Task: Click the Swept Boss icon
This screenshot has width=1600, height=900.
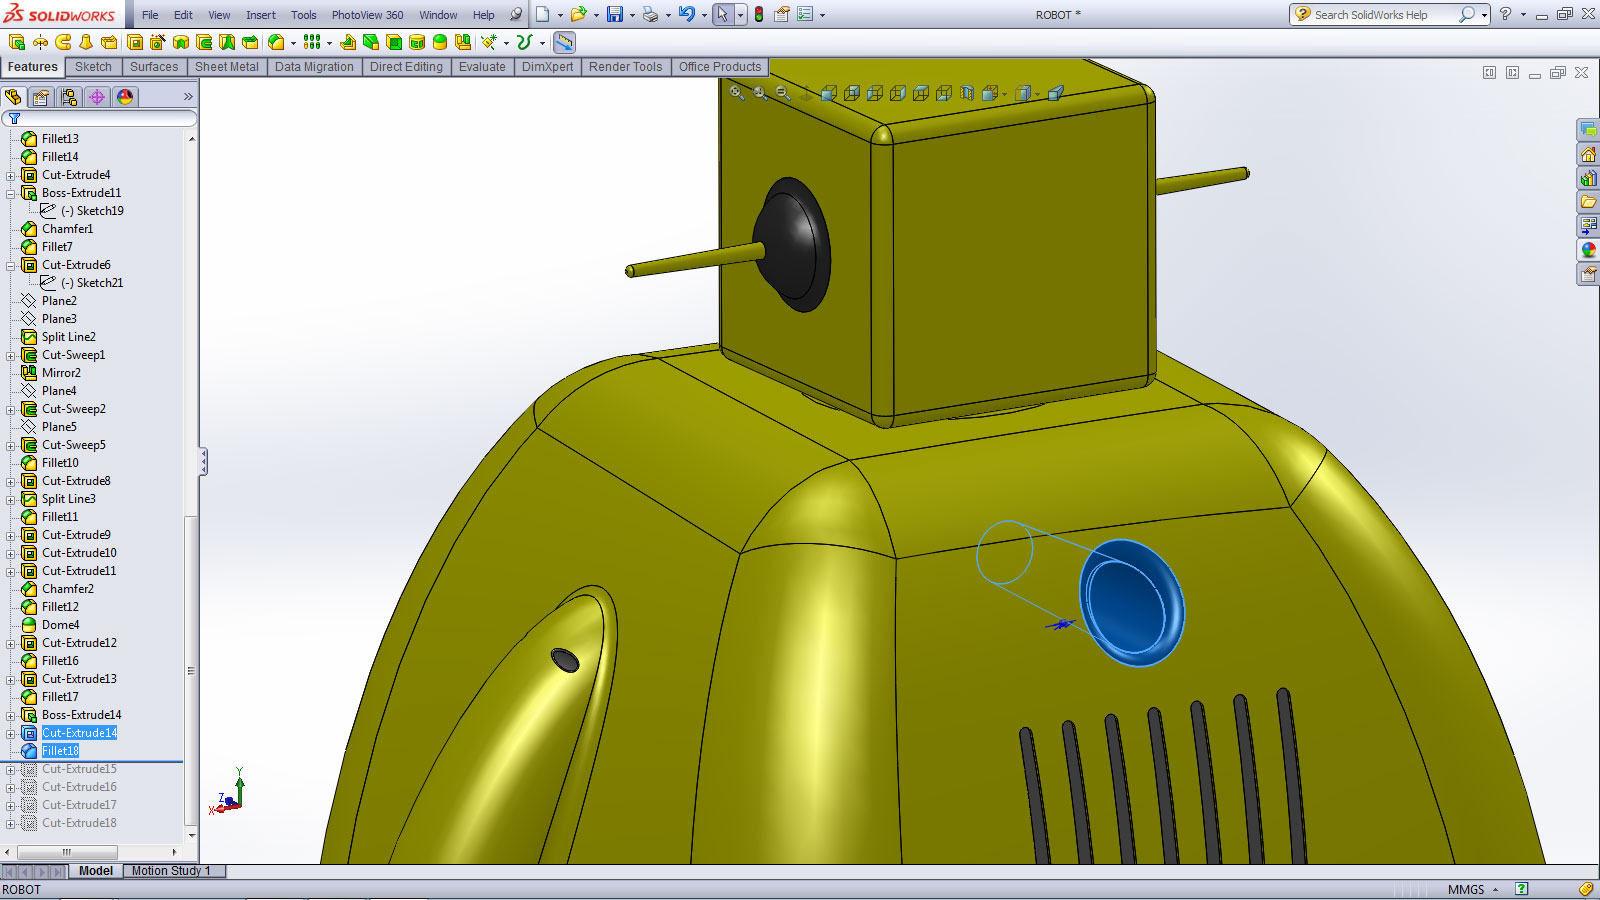Action: [63, 42]
